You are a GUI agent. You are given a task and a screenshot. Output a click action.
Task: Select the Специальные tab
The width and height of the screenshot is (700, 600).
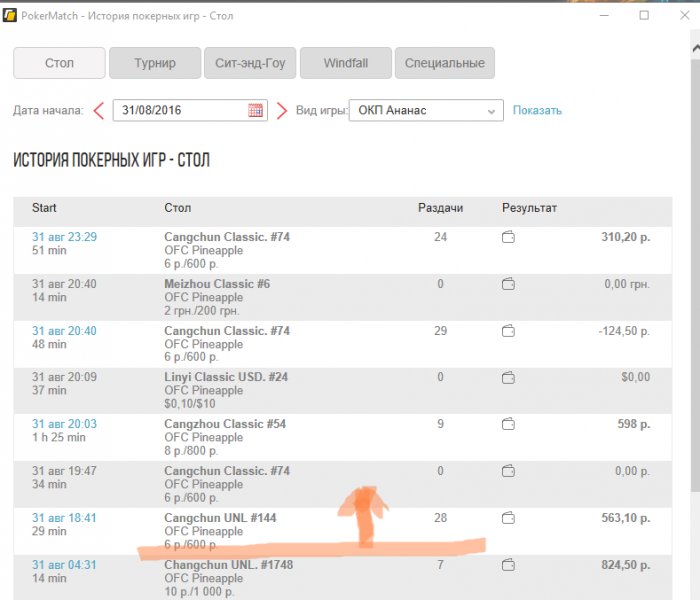445,63
